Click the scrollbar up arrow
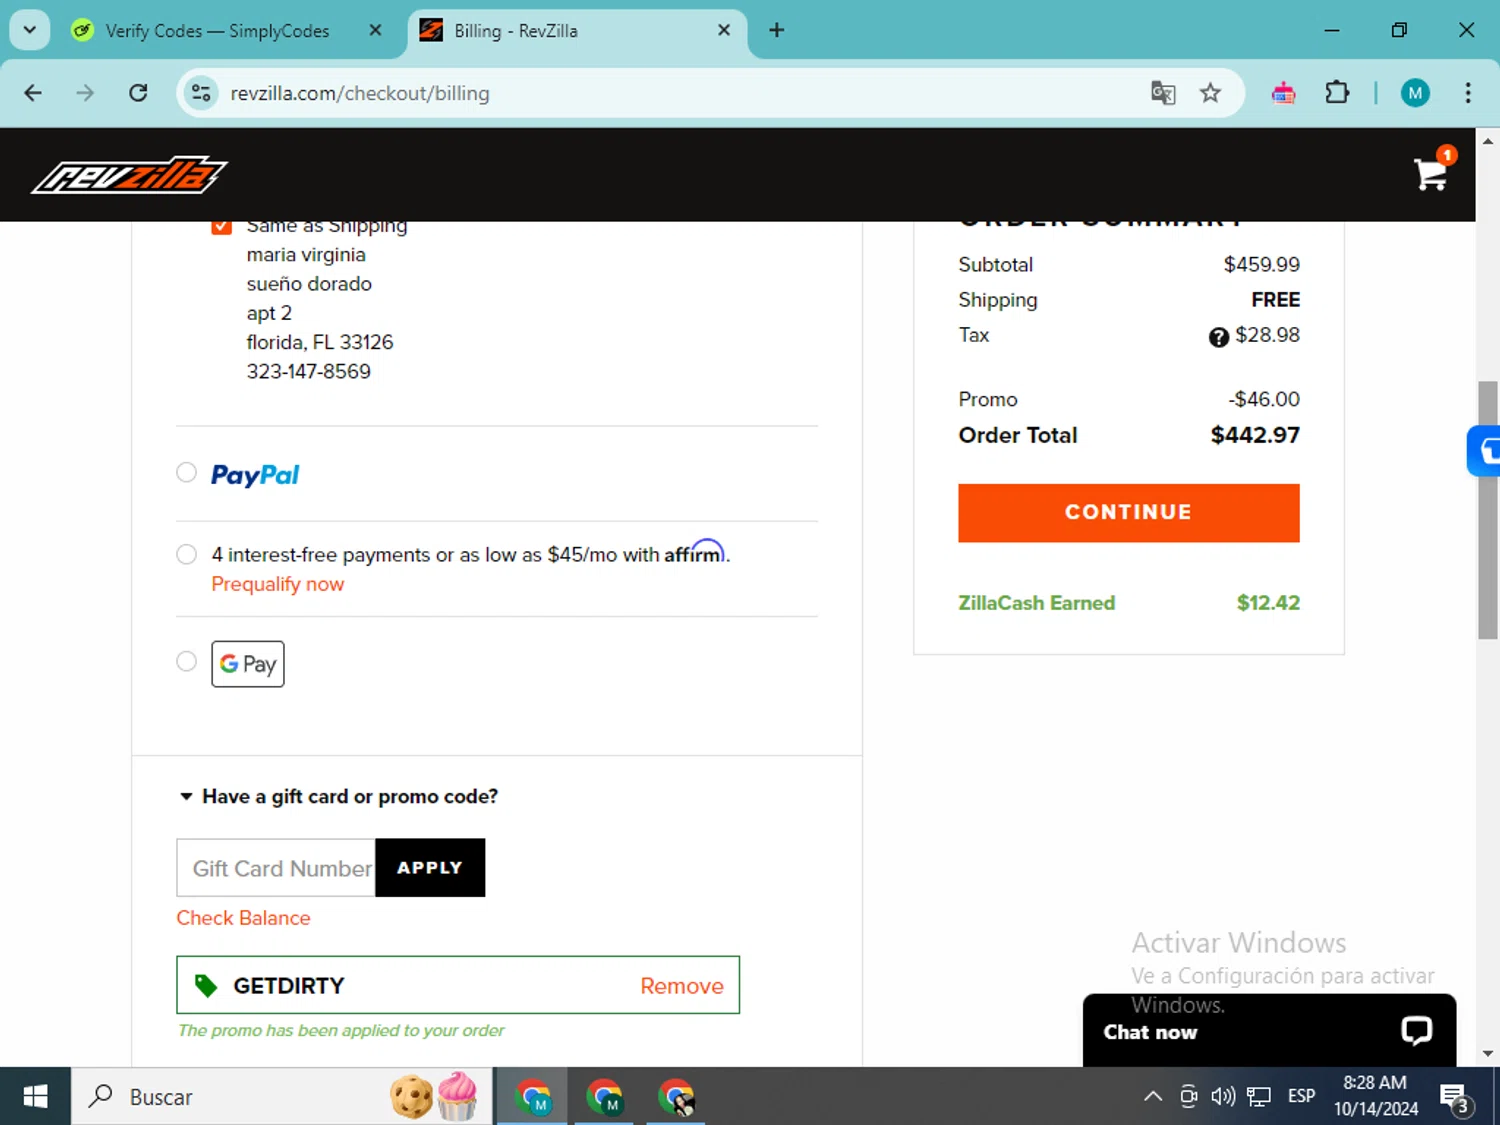Viewport: 1500px width, 1125px height. [x=1488, y=141]
